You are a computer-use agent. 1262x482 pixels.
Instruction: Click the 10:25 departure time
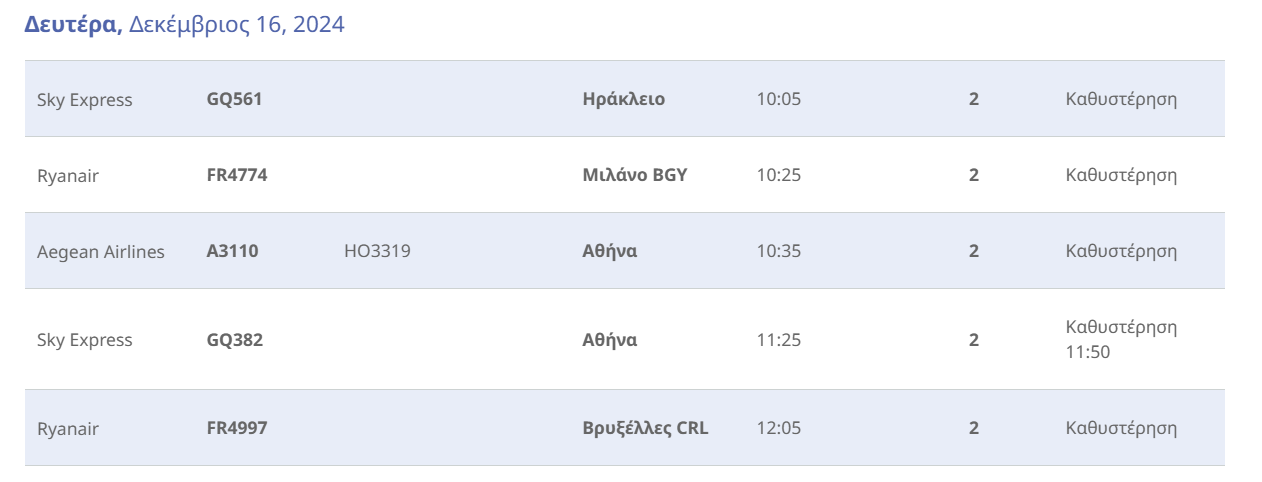[x=778, y=175]
